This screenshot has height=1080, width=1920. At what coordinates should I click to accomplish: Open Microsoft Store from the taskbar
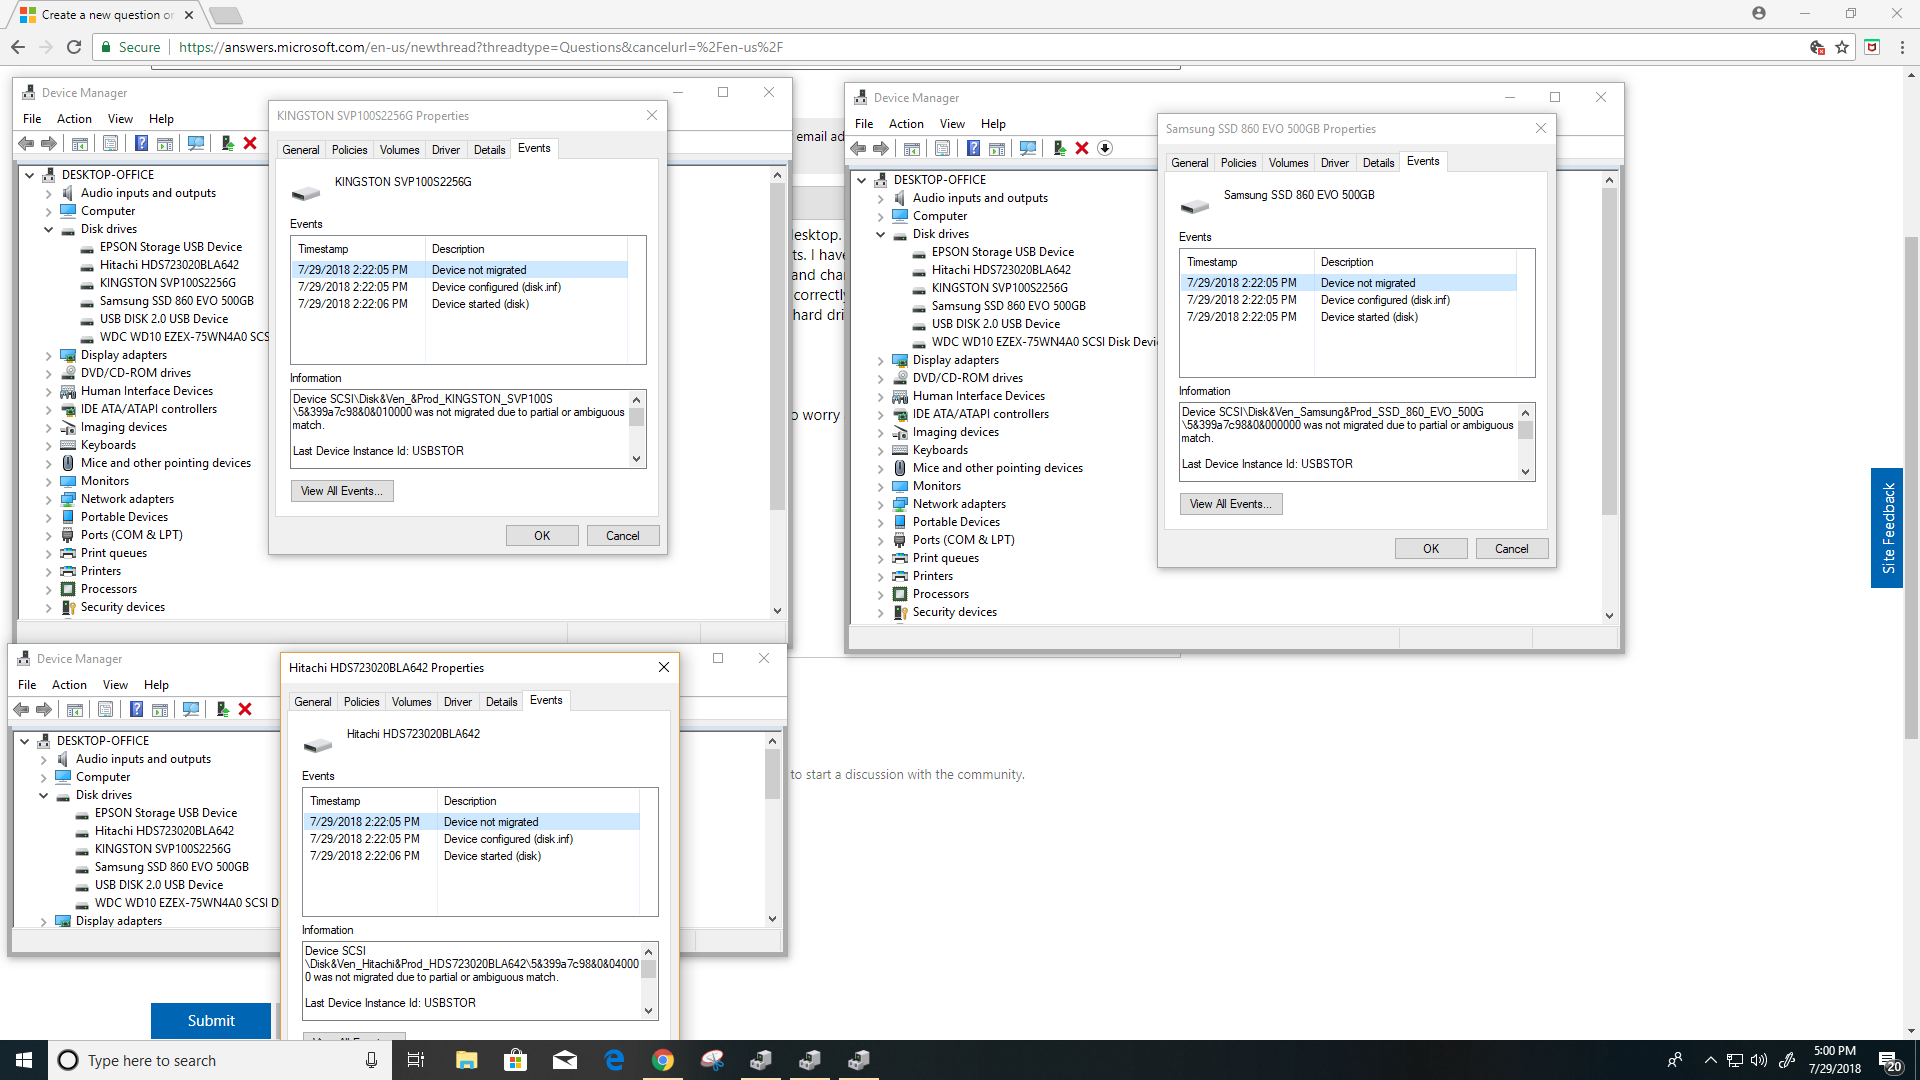[515, 1060]
